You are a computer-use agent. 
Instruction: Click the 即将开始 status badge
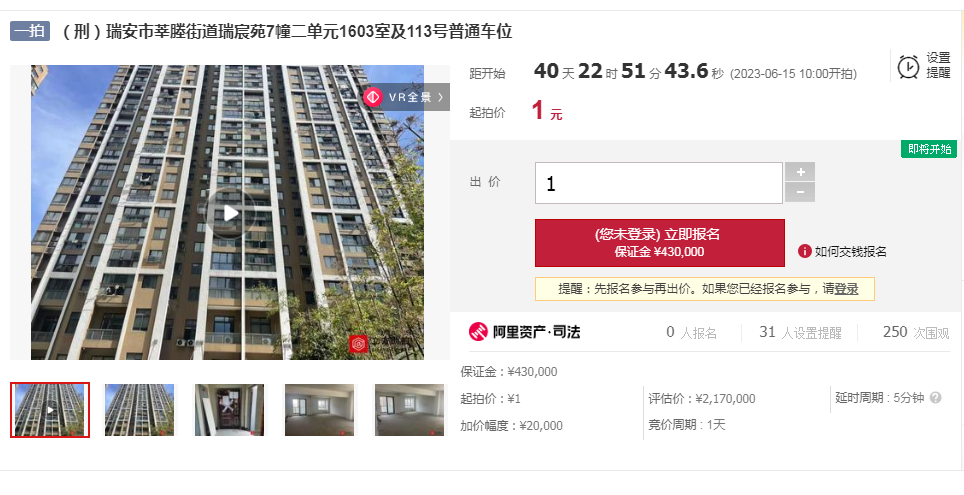929,149
